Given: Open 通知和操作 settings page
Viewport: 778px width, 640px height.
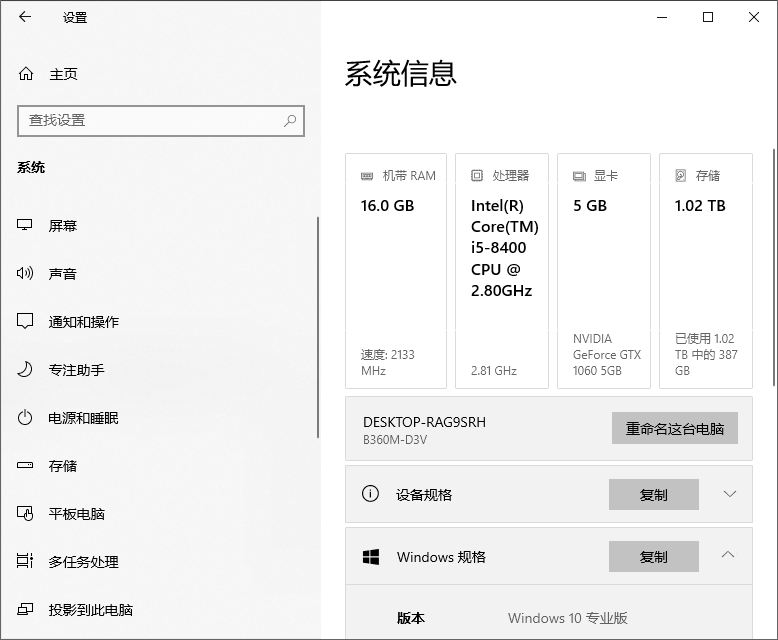Looking at the screenshot, I should [83, 322].
